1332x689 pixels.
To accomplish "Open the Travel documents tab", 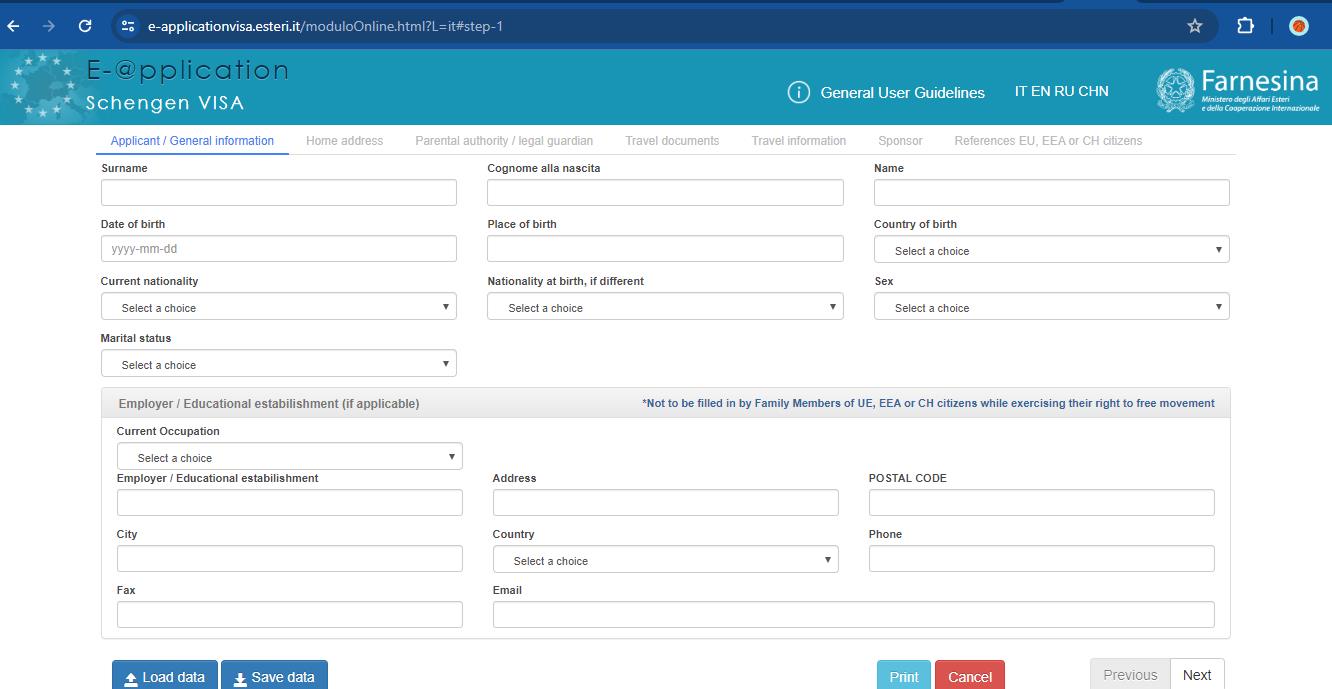I will pyautogui.click(x=672, y=141).
